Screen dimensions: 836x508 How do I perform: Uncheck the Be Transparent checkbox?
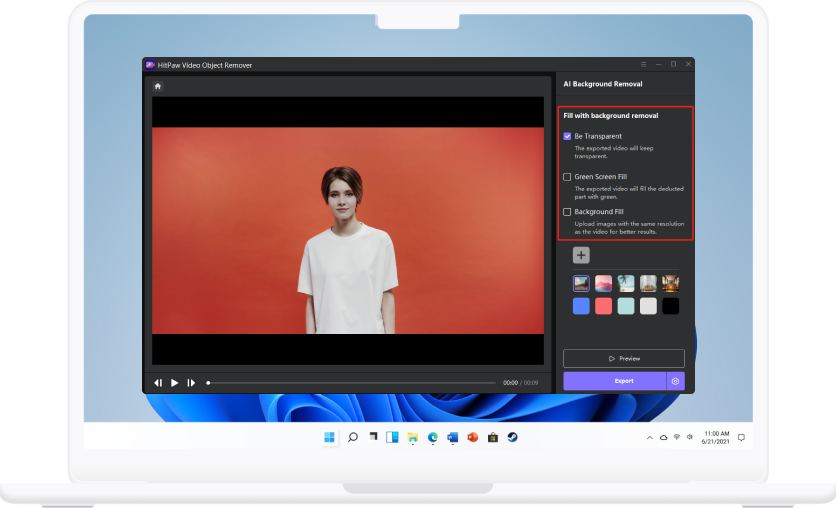[568, 136]
